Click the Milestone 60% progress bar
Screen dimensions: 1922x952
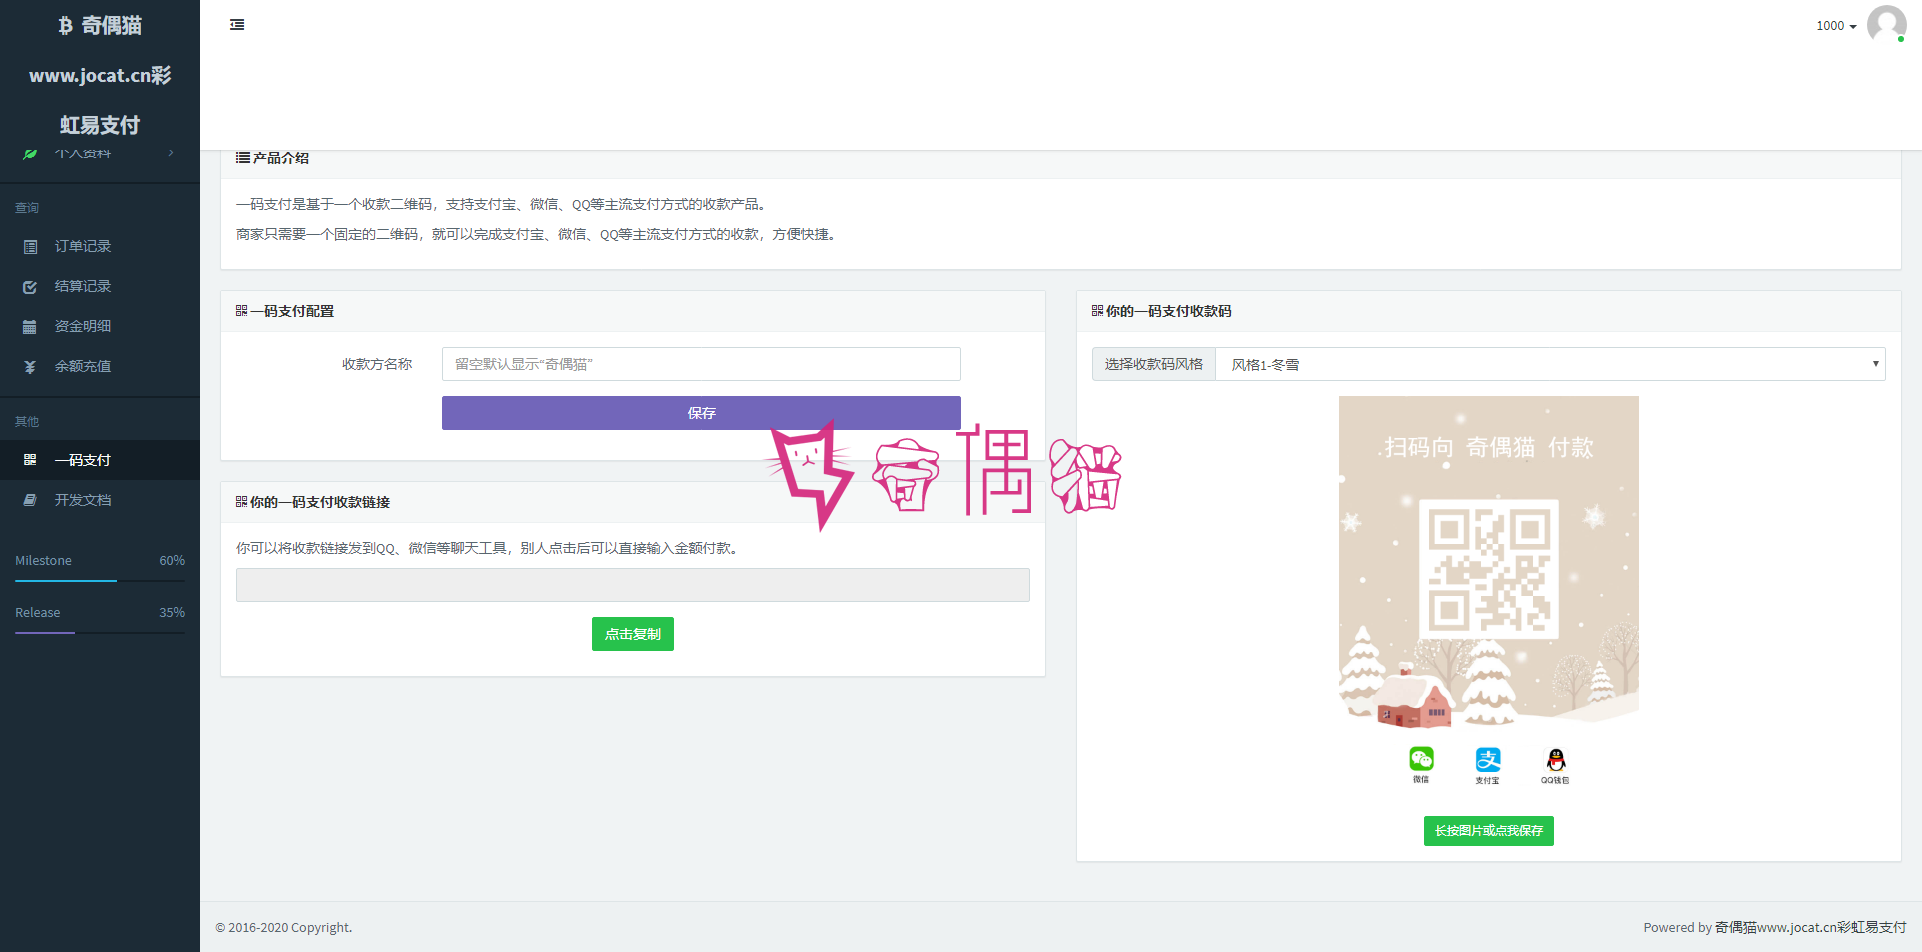coord(100,581)
